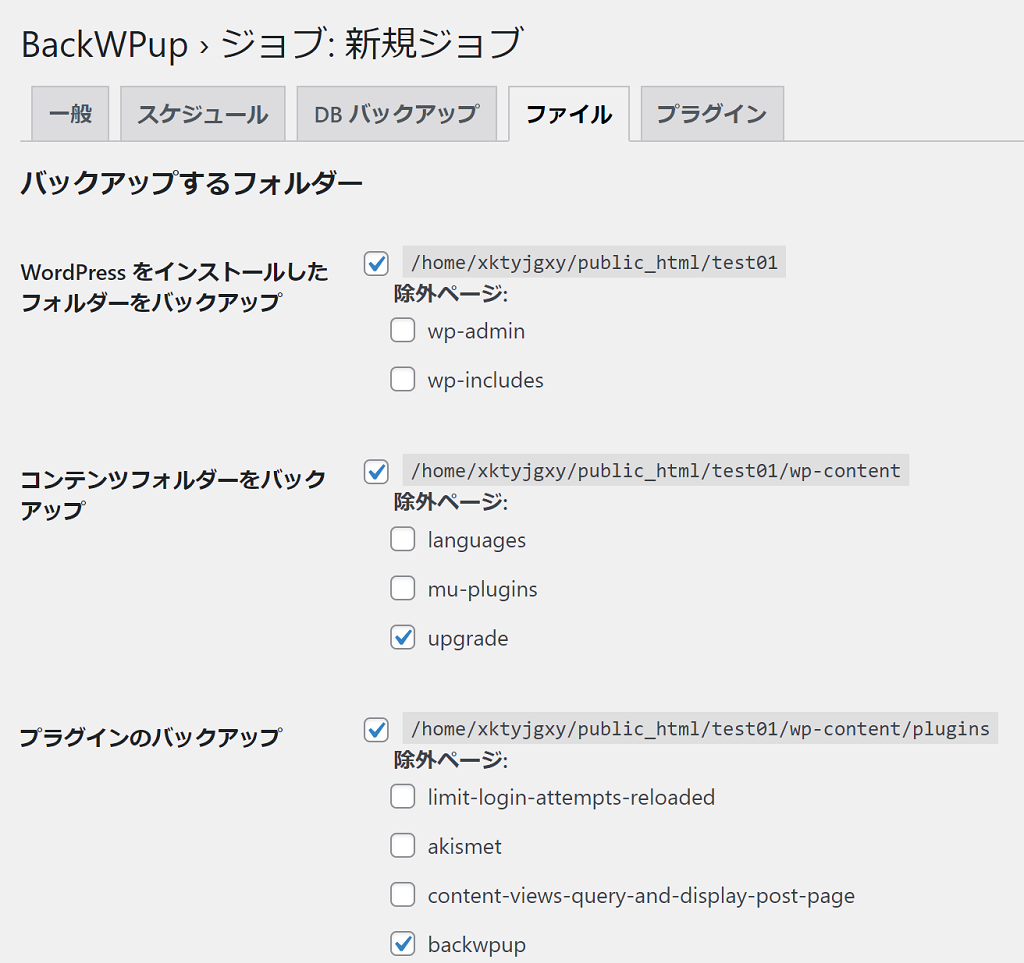Image resolution: width=1024 pixels, height=963 pixels.
Task: Uncheck the WordPress install folder backup checkbox
Action: click(x=376, y=264)
